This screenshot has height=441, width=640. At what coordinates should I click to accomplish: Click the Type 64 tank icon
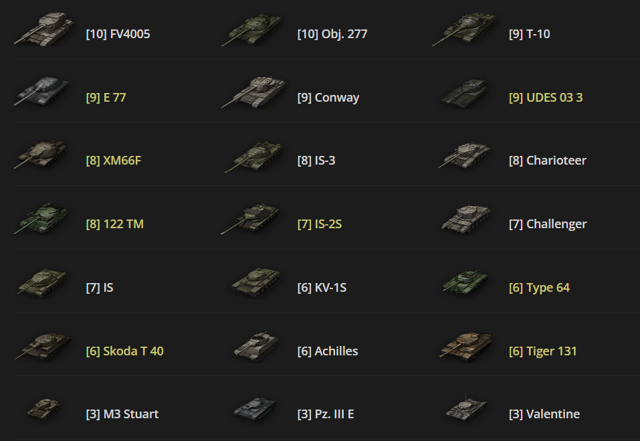click(465, 282)
